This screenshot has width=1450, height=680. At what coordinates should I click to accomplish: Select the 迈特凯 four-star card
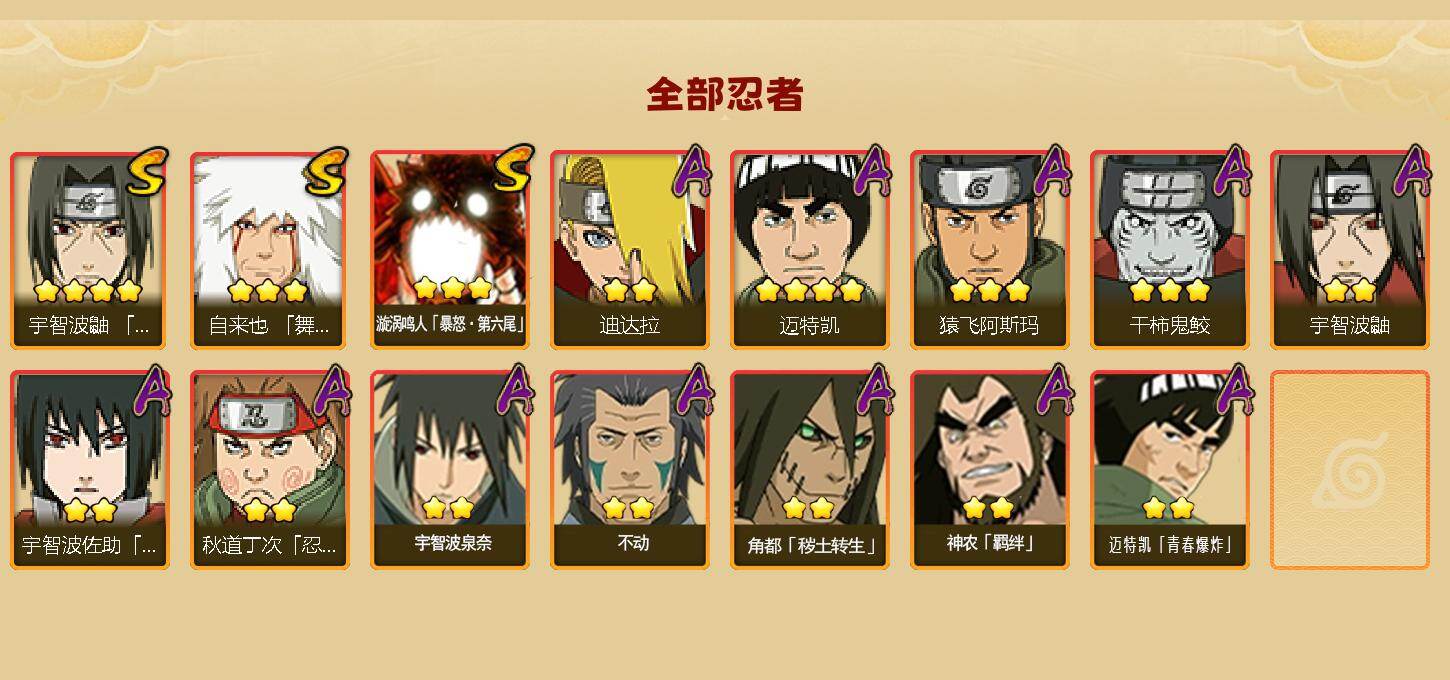(809, 250)
